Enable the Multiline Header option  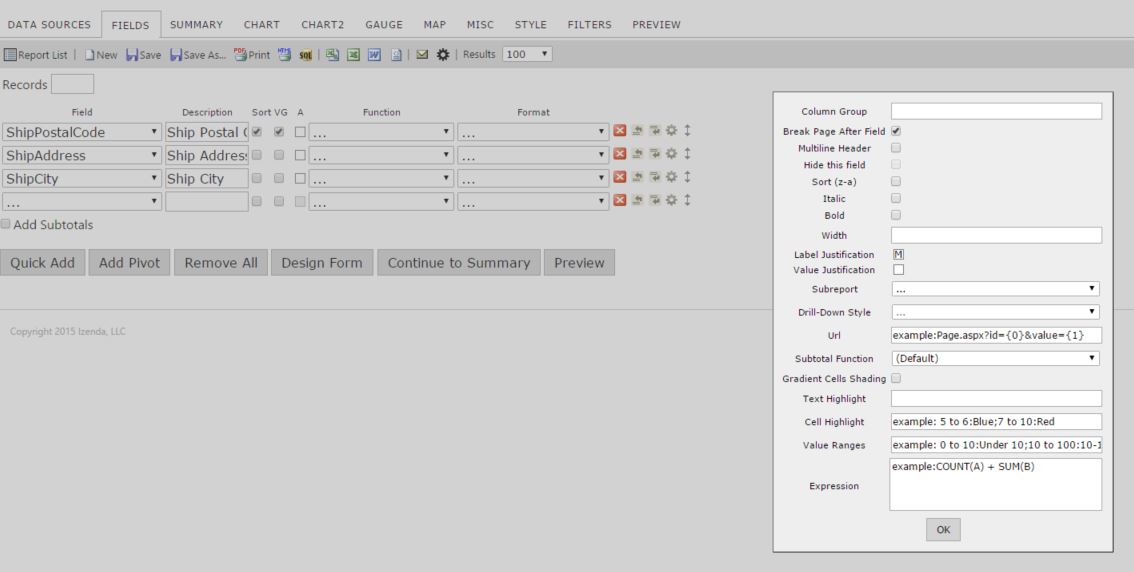pos(896,148)
